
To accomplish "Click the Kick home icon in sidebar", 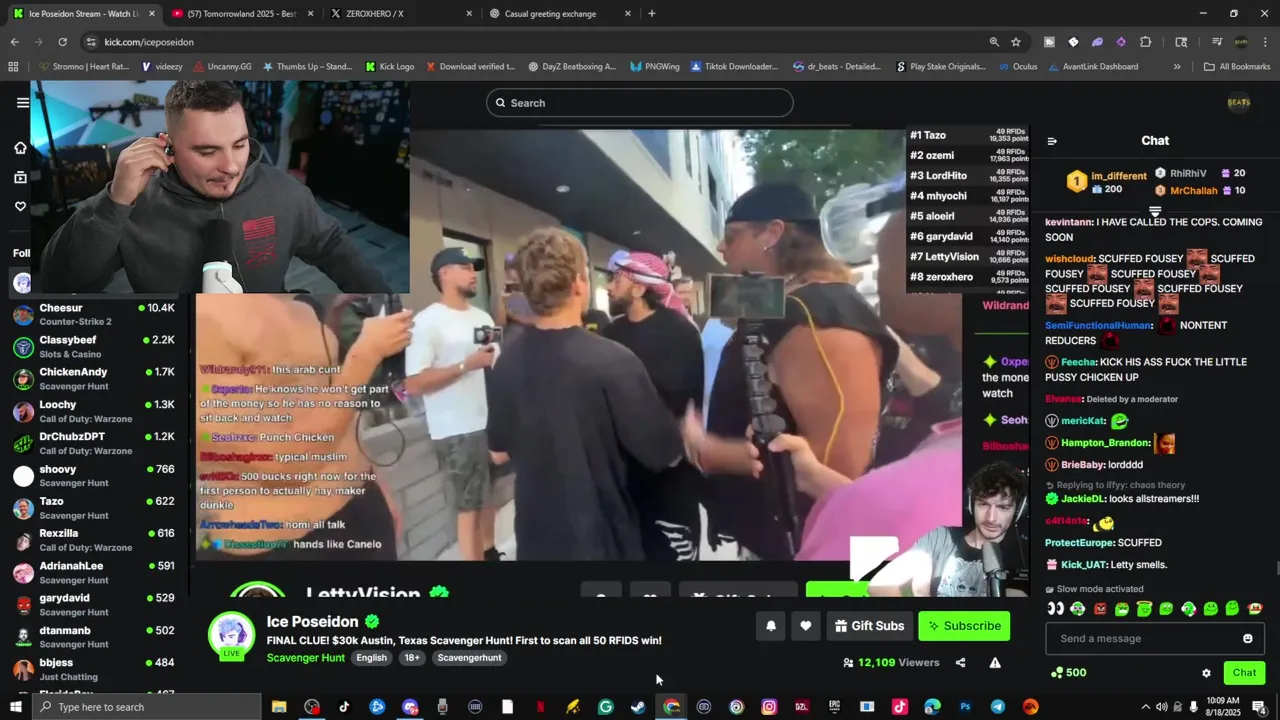I will tap(20, 148).
